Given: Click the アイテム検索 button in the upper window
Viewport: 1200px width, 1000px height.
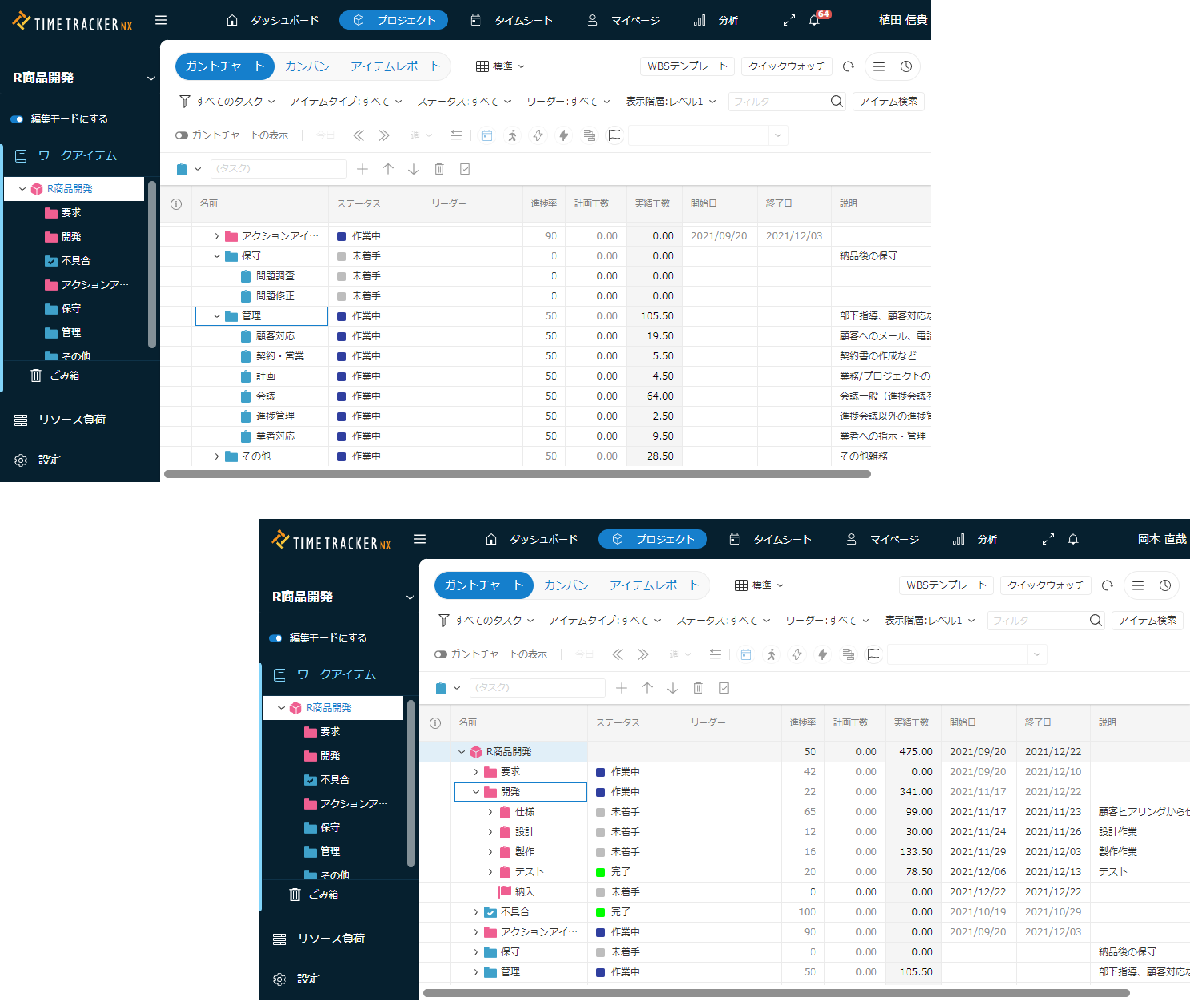Looking at the screenshot, I should (x=888, y=101).
